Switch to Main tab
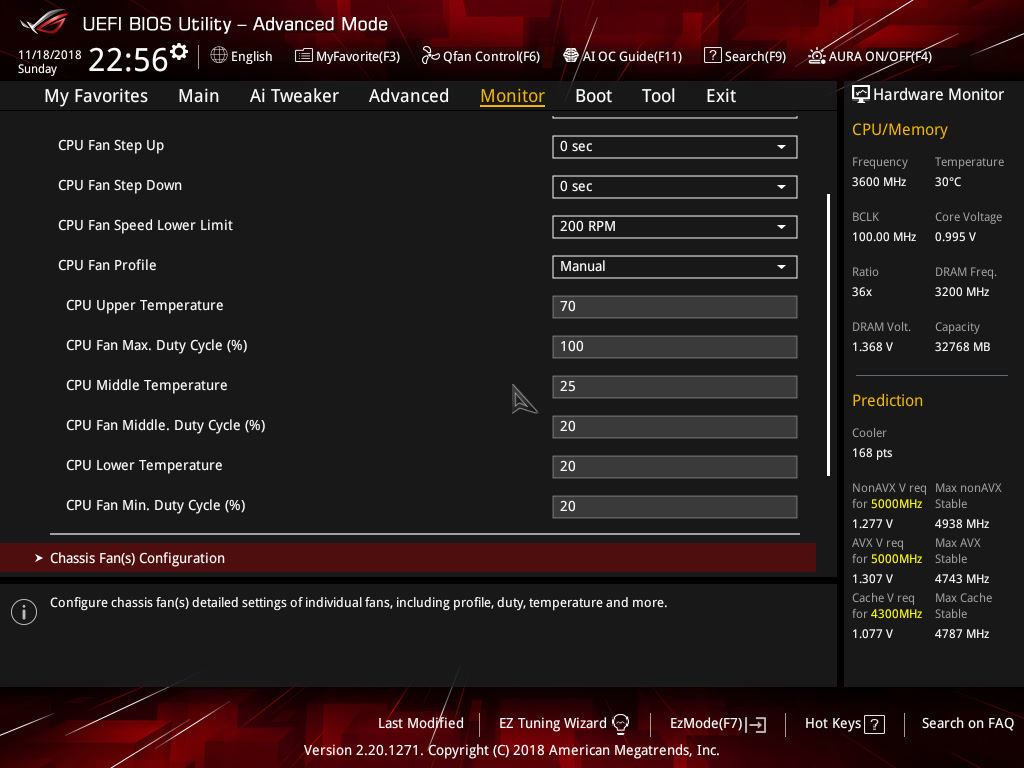The width and height of the screenshot is (1024, 768). [199, 96]
